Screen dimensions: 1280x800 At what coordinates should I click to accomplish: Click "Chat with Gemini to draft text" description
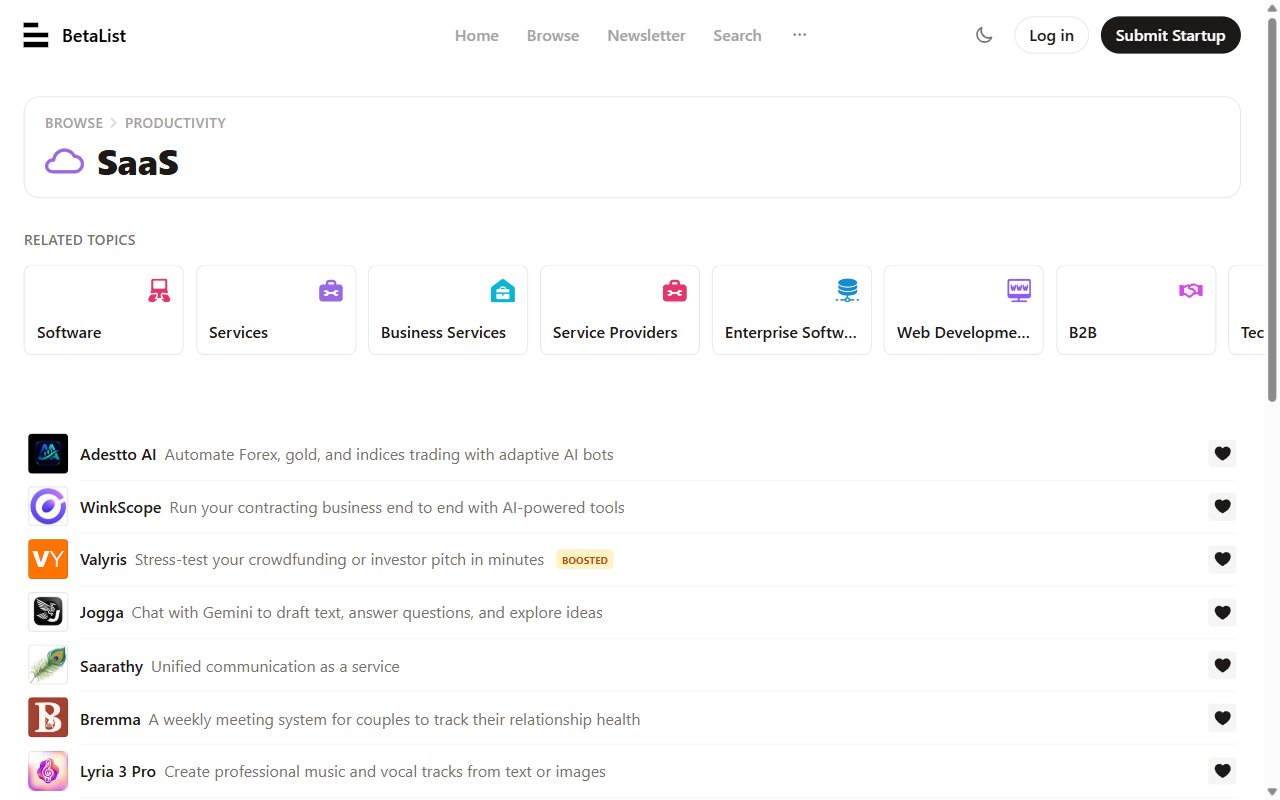(x=367, y=612)
